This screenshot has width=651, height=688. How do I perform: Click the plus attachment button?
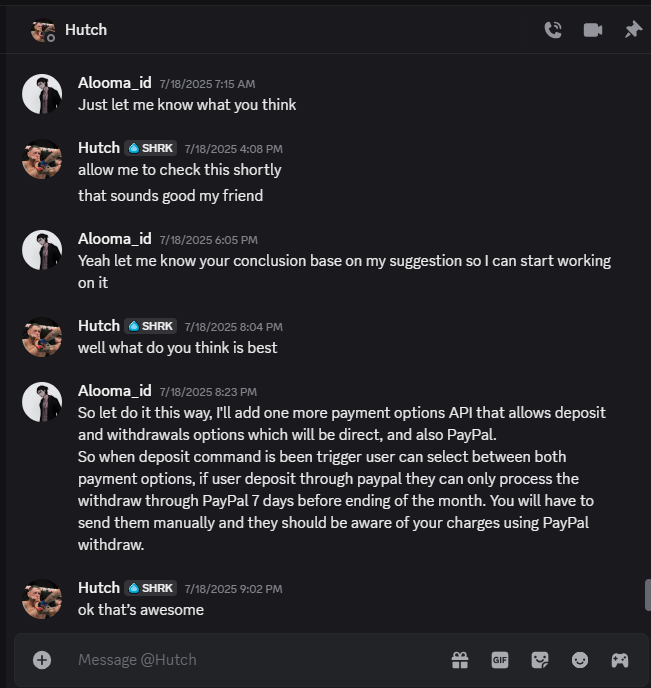[42, 659]
